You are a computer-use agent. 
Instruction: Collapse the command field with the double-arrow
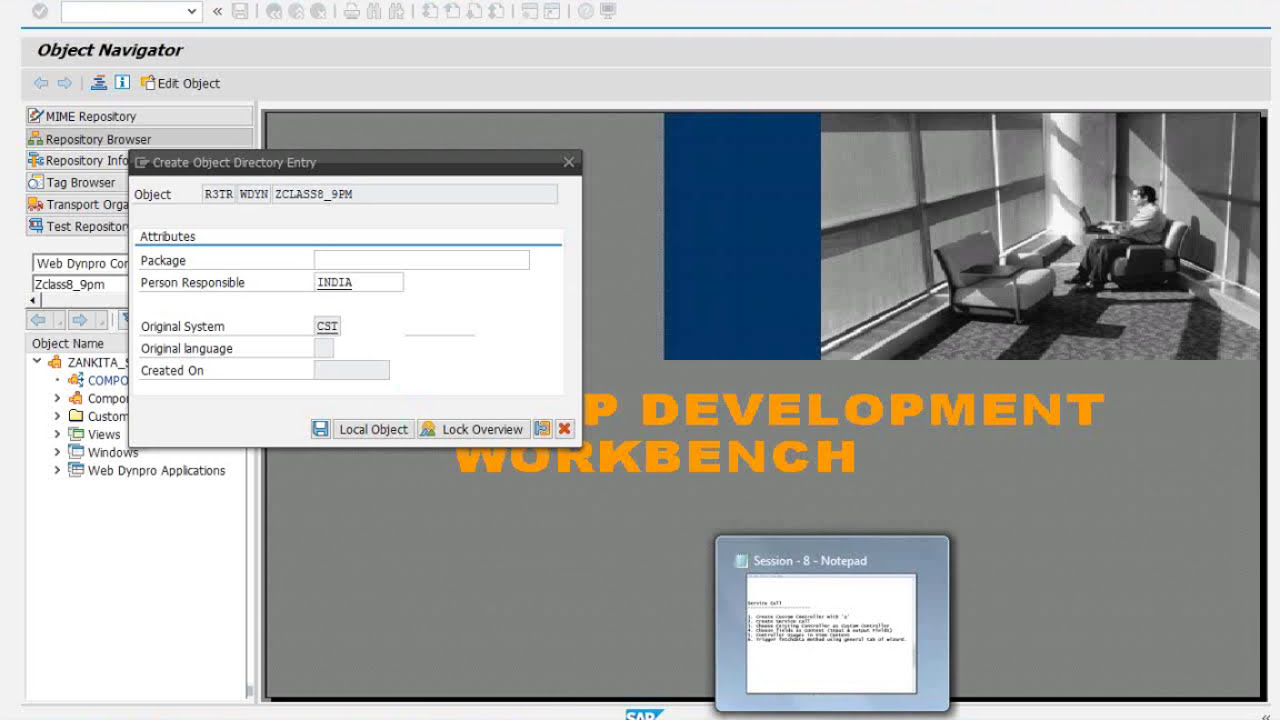[x=218, y=11]
